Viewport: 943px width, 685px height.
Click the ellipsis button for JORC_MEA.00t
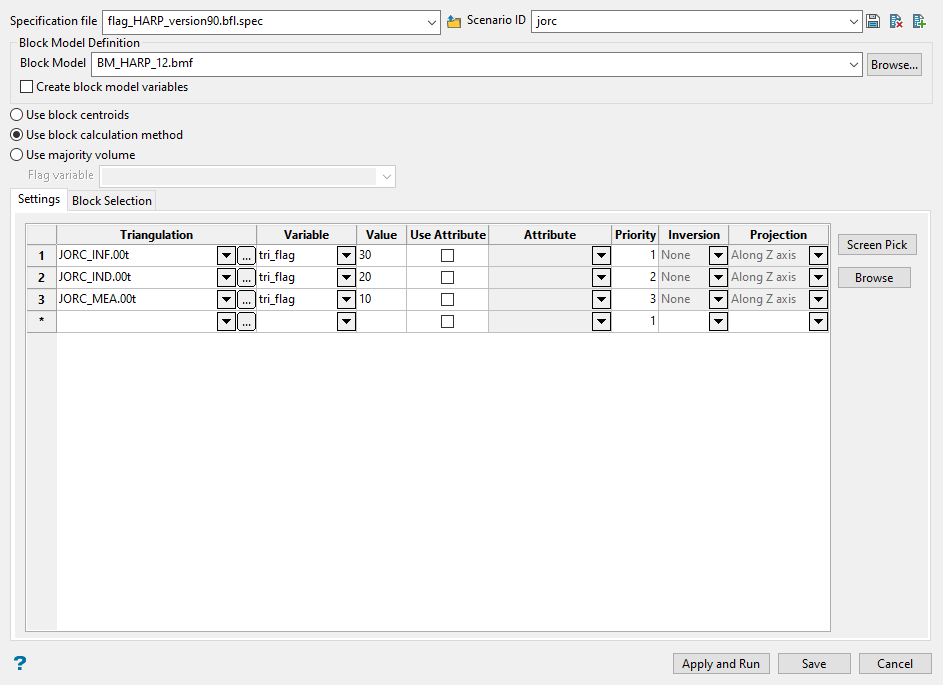[x=246, y=300]
